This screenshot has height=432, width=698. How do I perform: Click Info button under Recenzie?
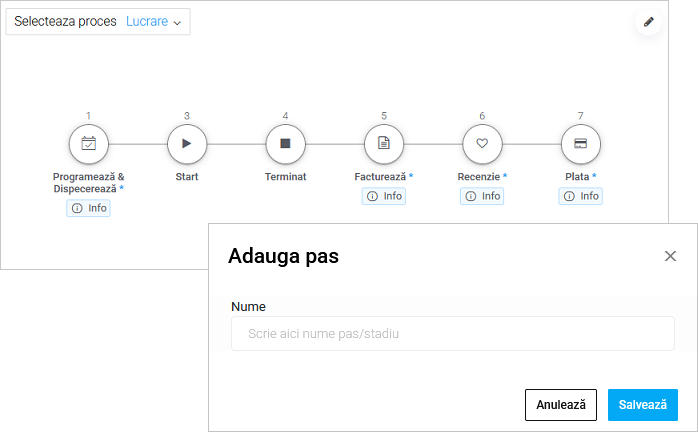coord(482,196)
